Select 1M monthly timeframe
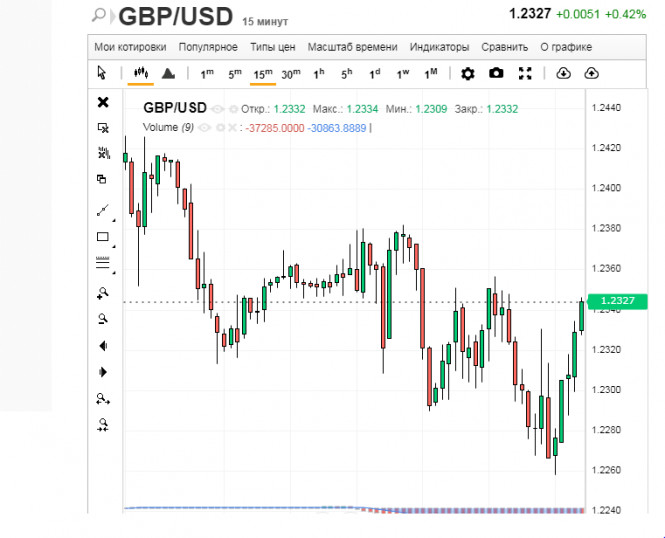The height and width of the screenshot is (538, 665). 431,74
